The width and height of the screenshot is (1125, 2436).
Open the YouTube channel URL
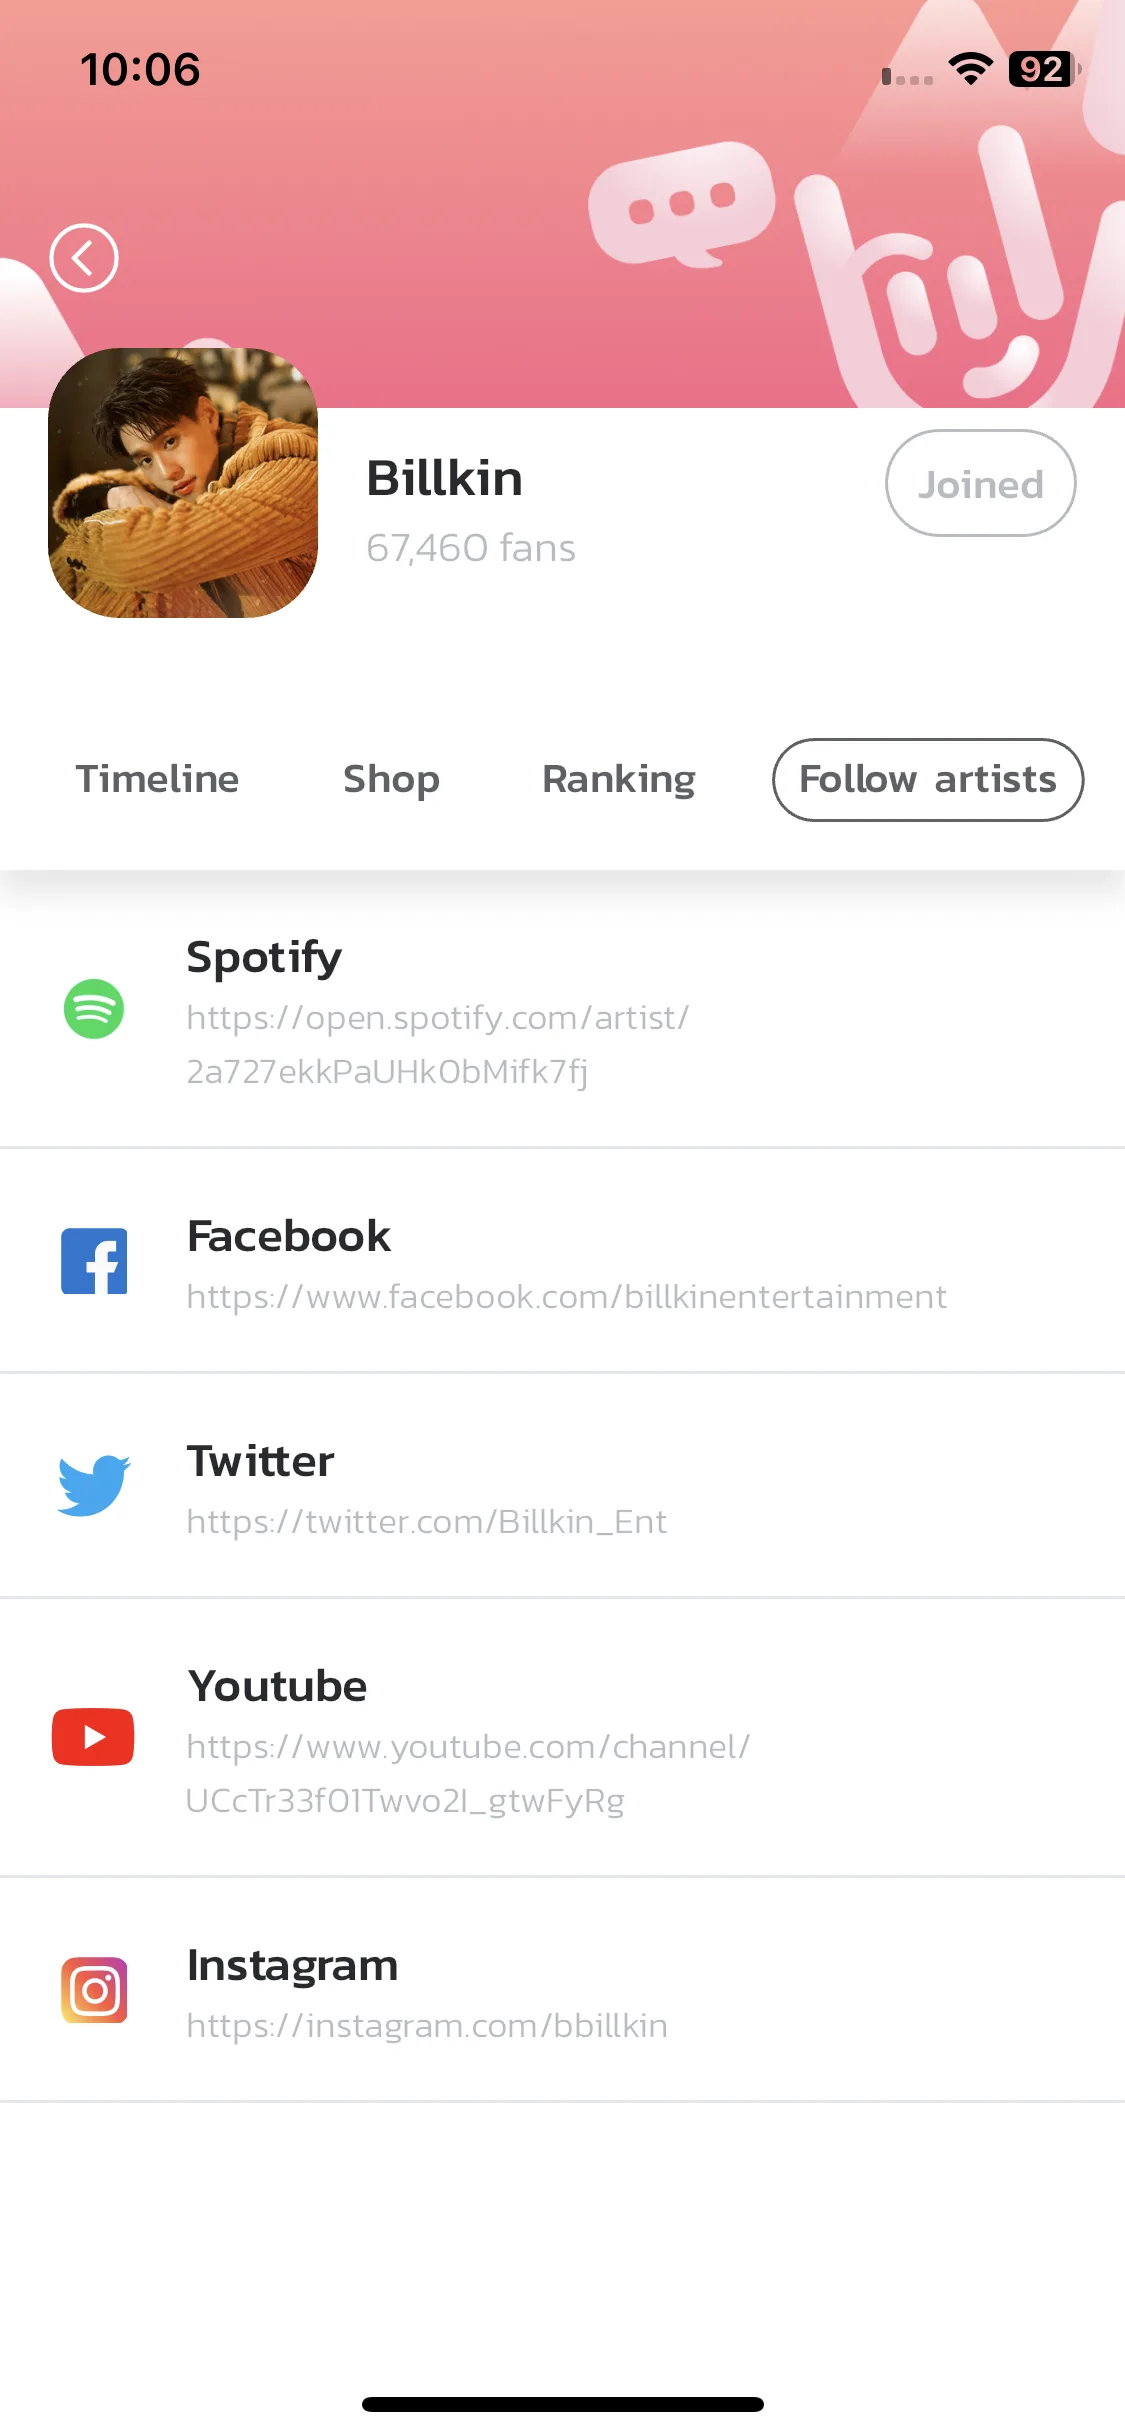pyautogui.click(x=468, y=1774)
